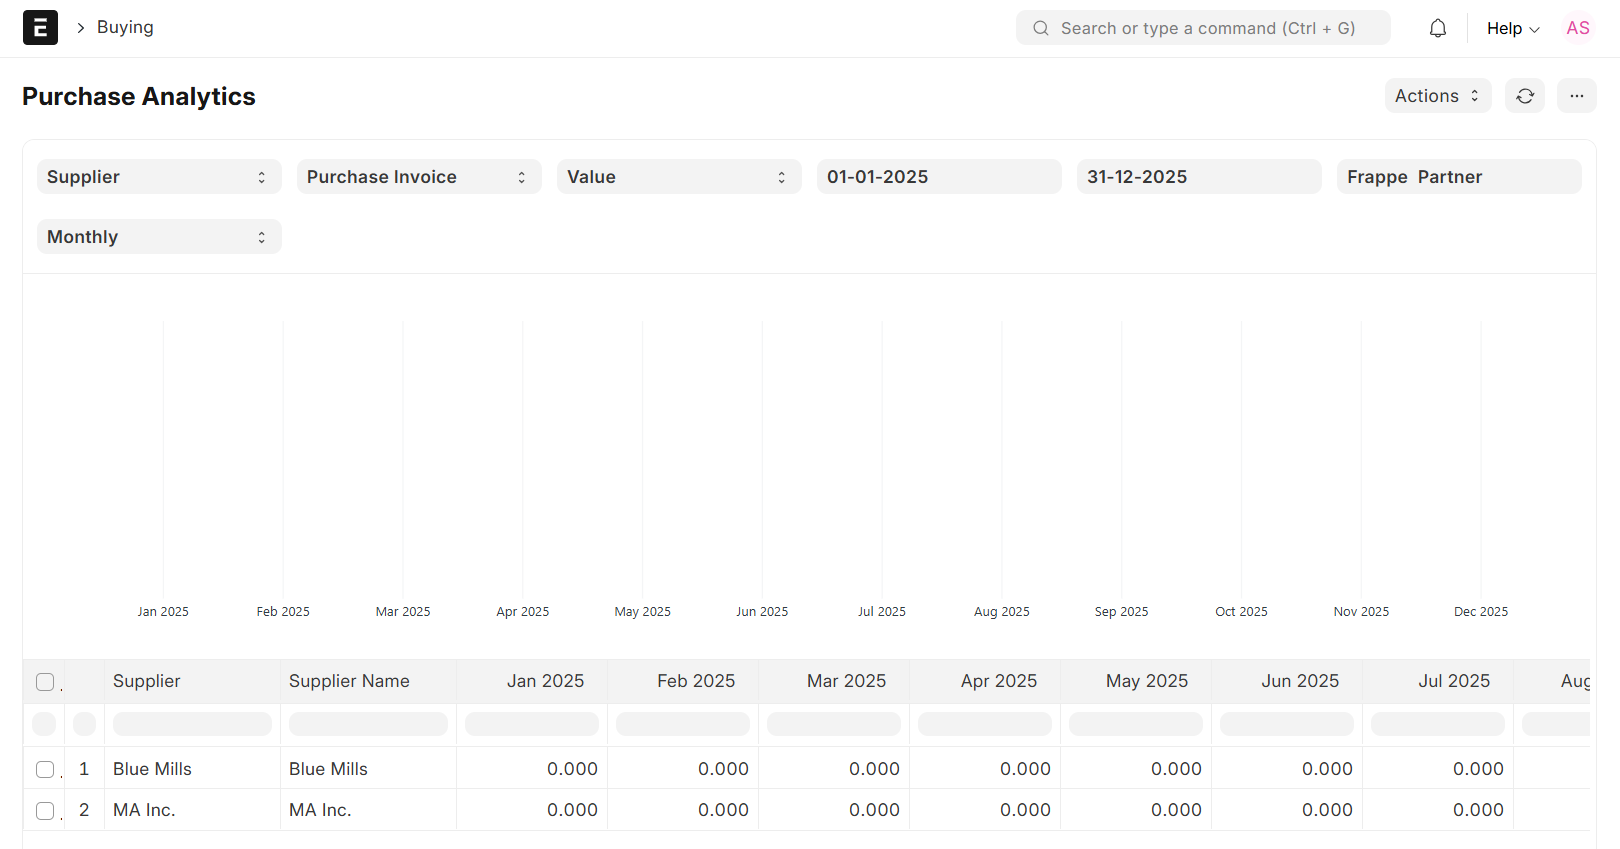This screenshot has height=849, width=1620.
Task: Click row number 1 cell
Action: pyautogui.click(x=84, y=769)
